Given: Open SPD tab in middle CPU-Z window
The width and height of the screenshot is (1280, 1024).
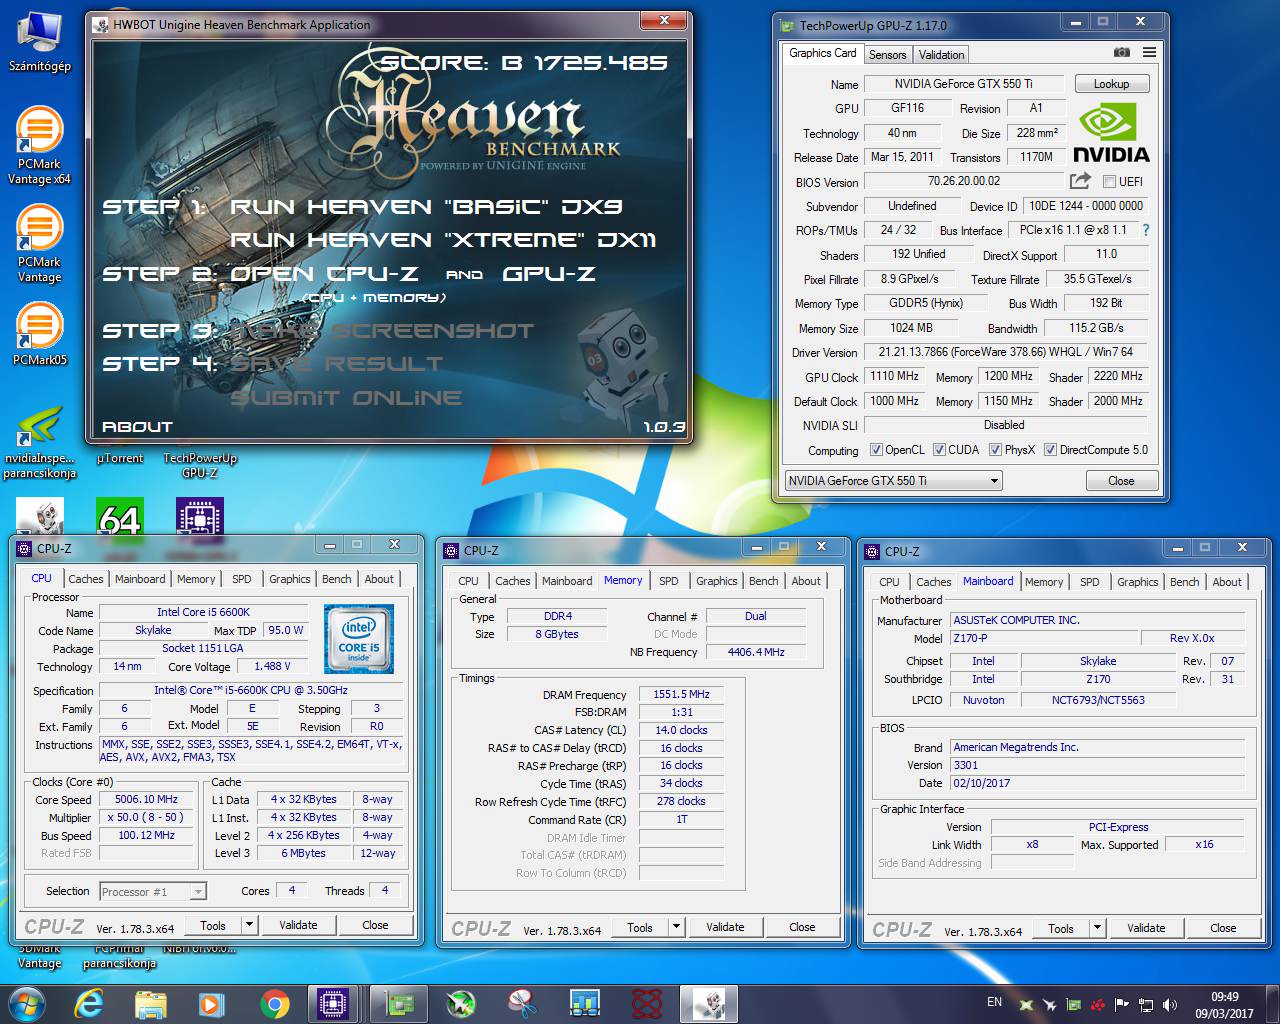Looking at the screenshot, I should [x=669, y=581].
